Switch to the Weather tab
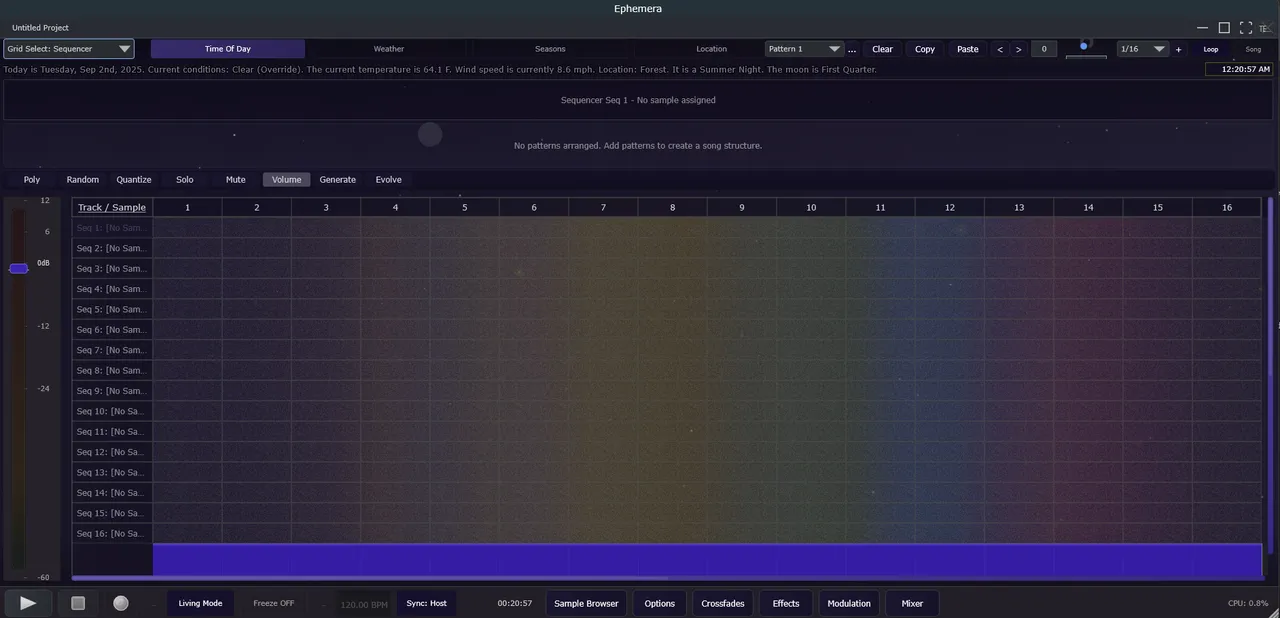This screenshot has width=1280, height=618. click(x=389, y=49)
